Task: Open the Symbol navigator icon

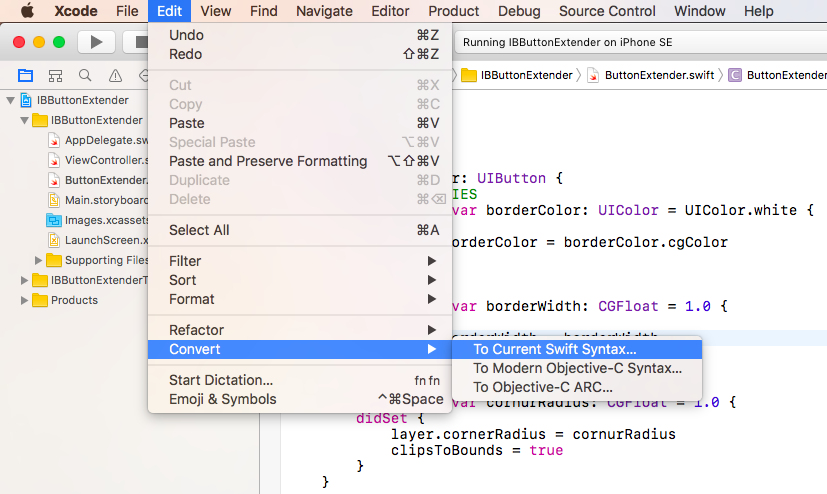Action: (55, 76)
